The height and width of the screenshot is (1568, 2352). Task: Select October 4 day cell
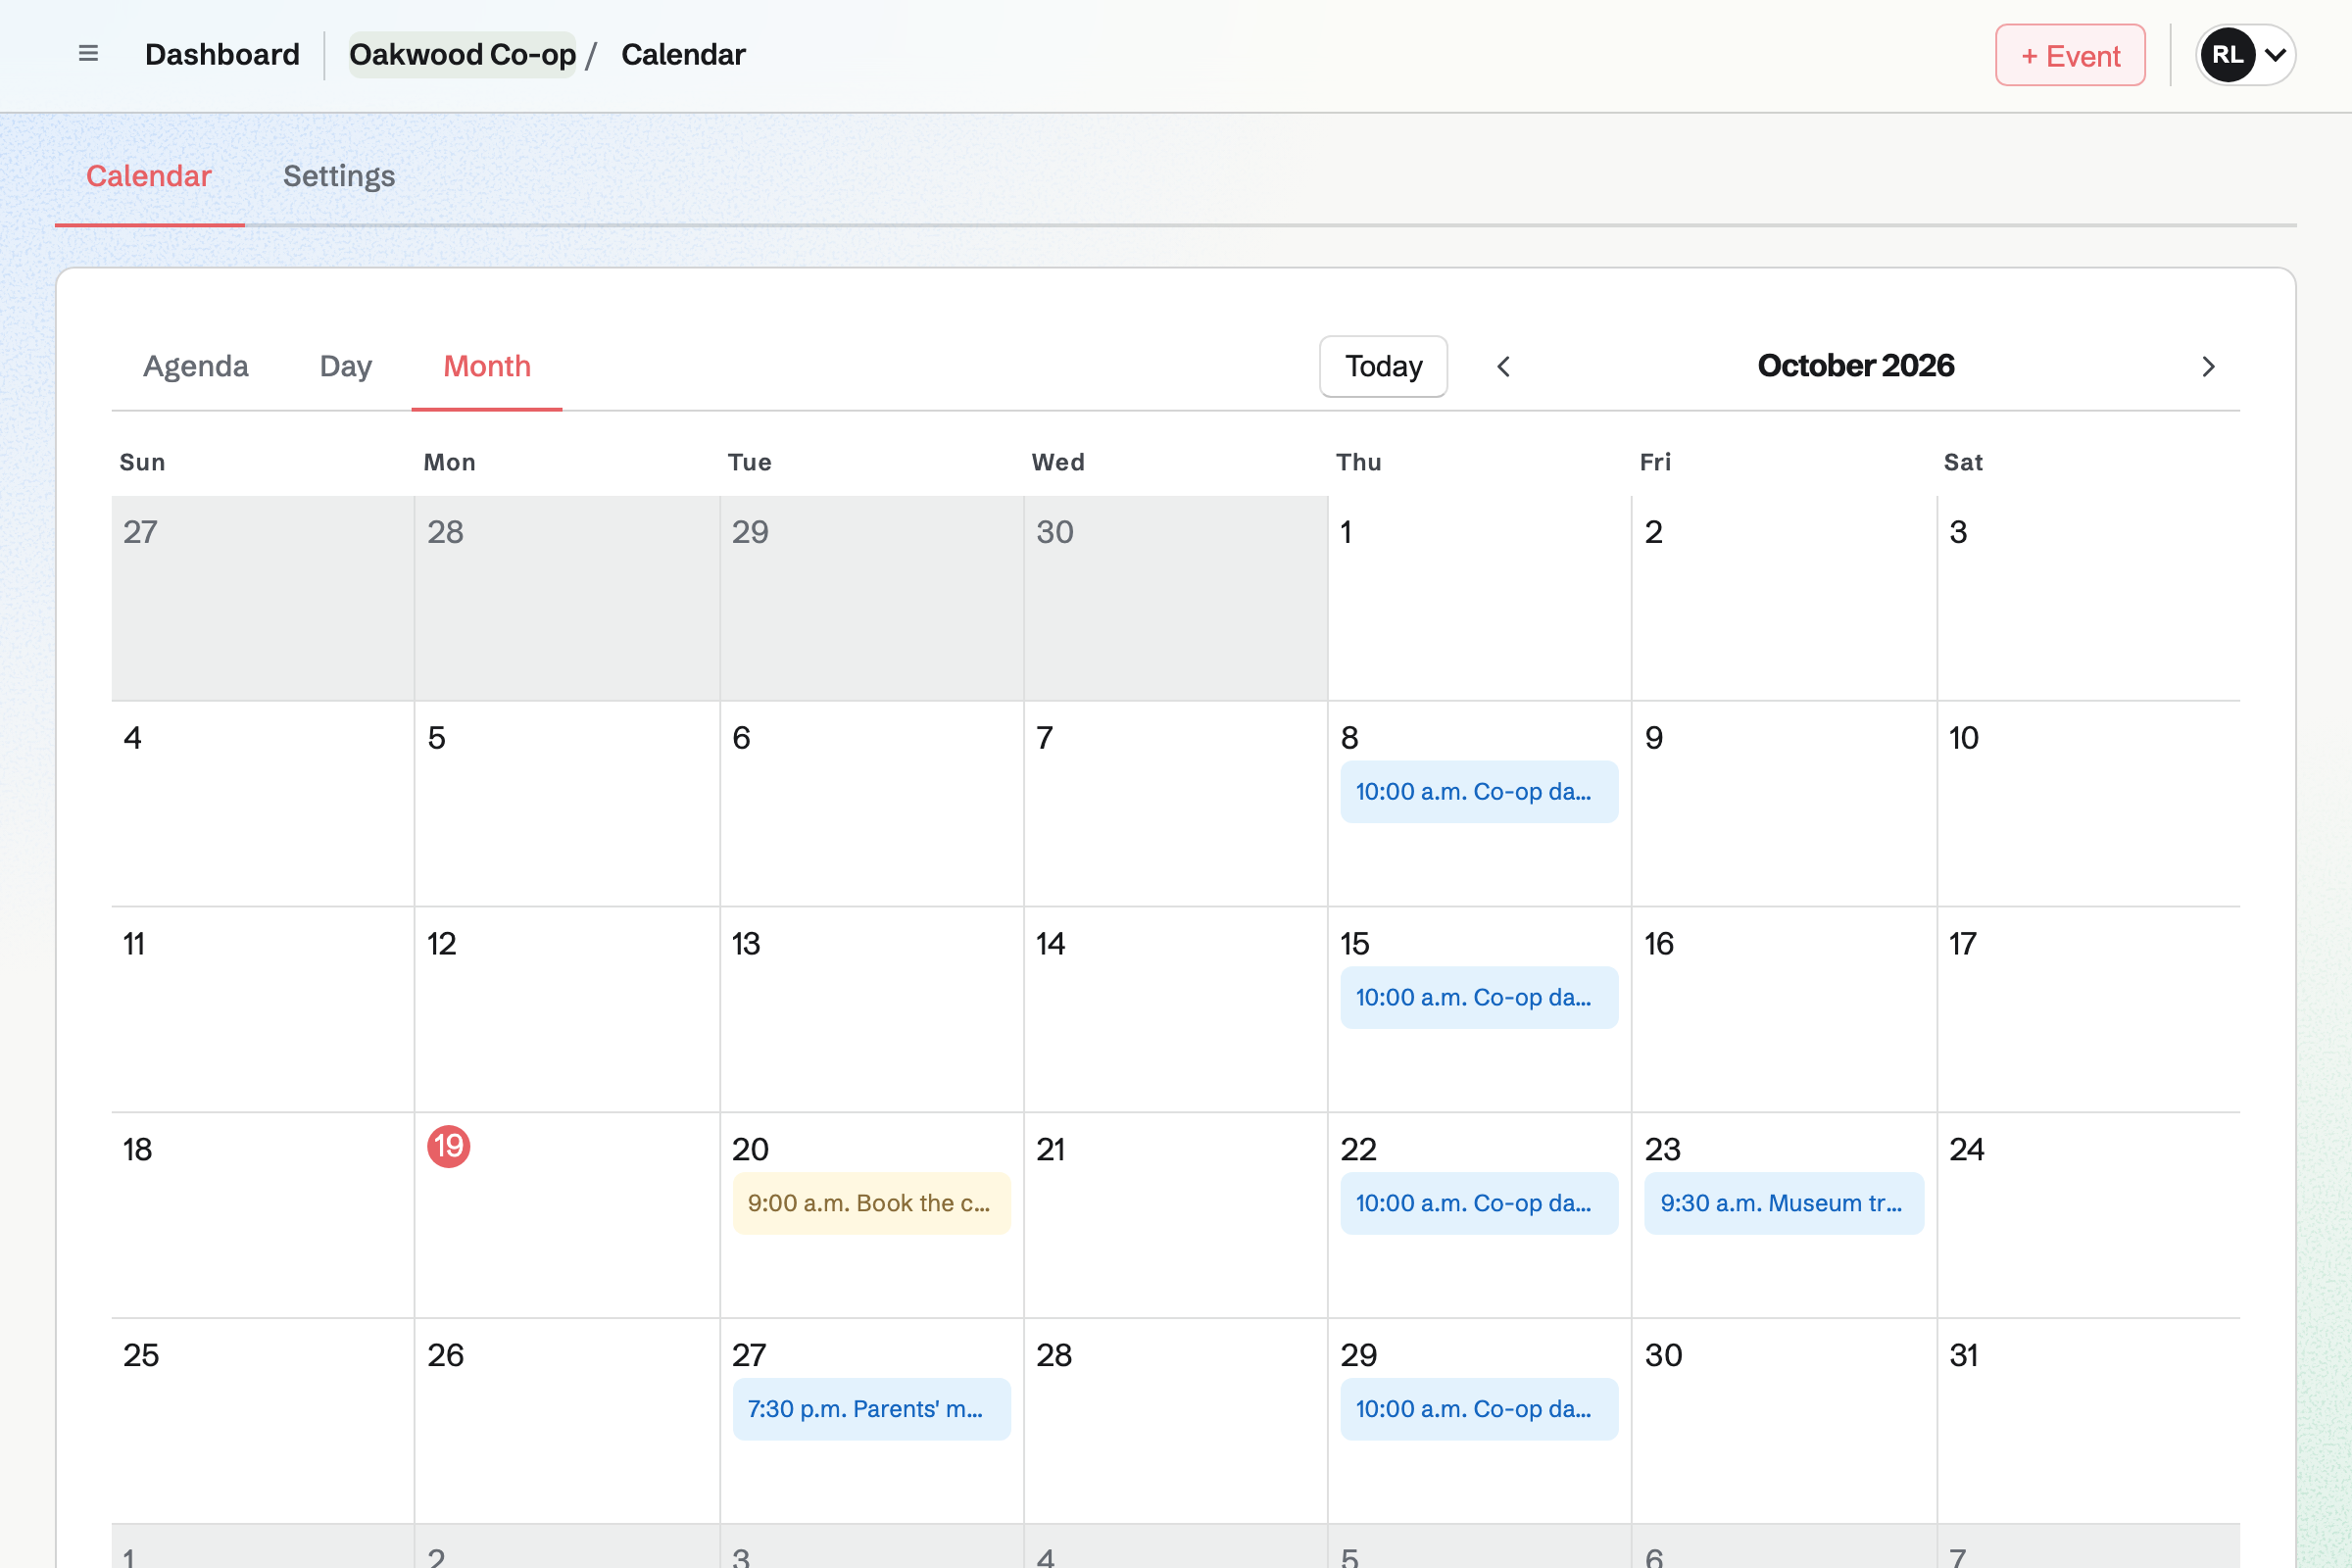262,804
